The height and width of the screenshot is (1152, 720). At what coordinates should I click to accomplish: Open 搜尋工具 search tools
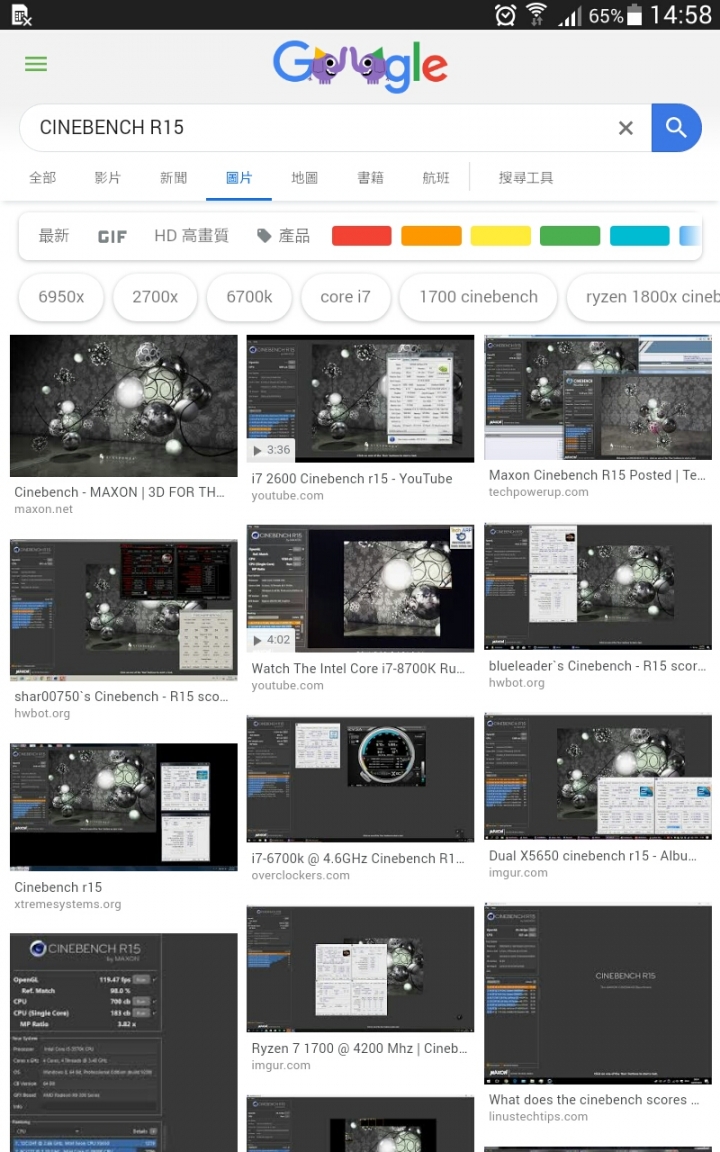coord(526,178)
